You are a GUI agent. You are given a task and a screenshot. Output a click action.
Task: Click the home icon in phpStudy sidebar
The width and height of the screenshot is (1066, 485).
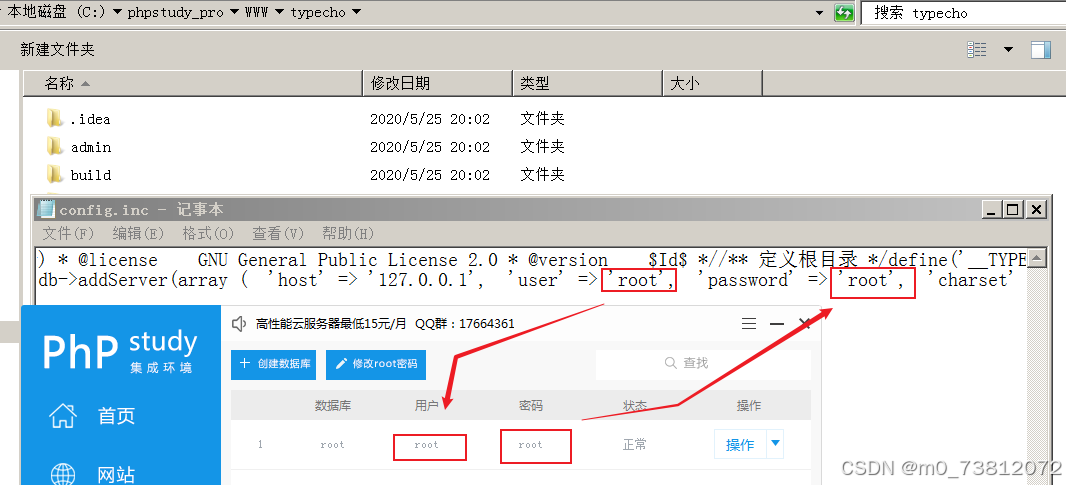63,415
